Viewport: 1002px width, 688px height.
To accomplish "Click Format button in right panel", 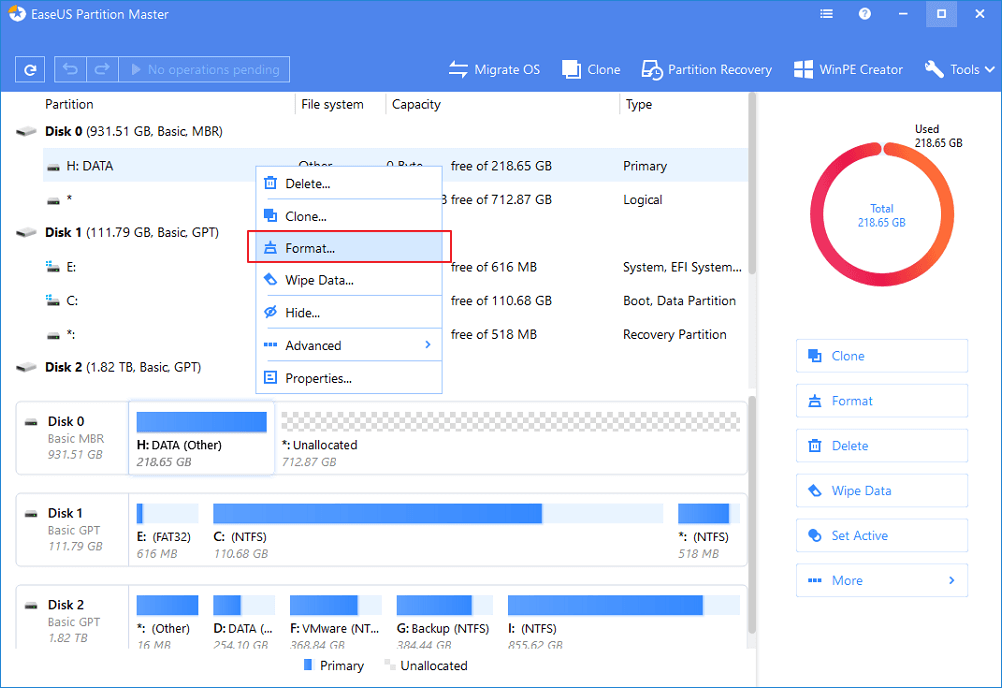I will [x=882, y=401].
